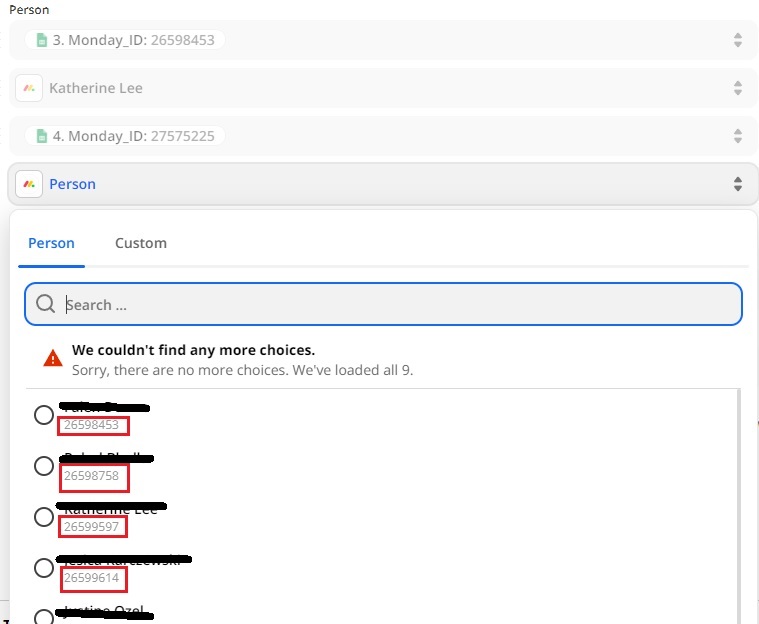Click the choices list vertical scrollbar
The height and width of the screenshot is (624, 759).
point(739,506)
